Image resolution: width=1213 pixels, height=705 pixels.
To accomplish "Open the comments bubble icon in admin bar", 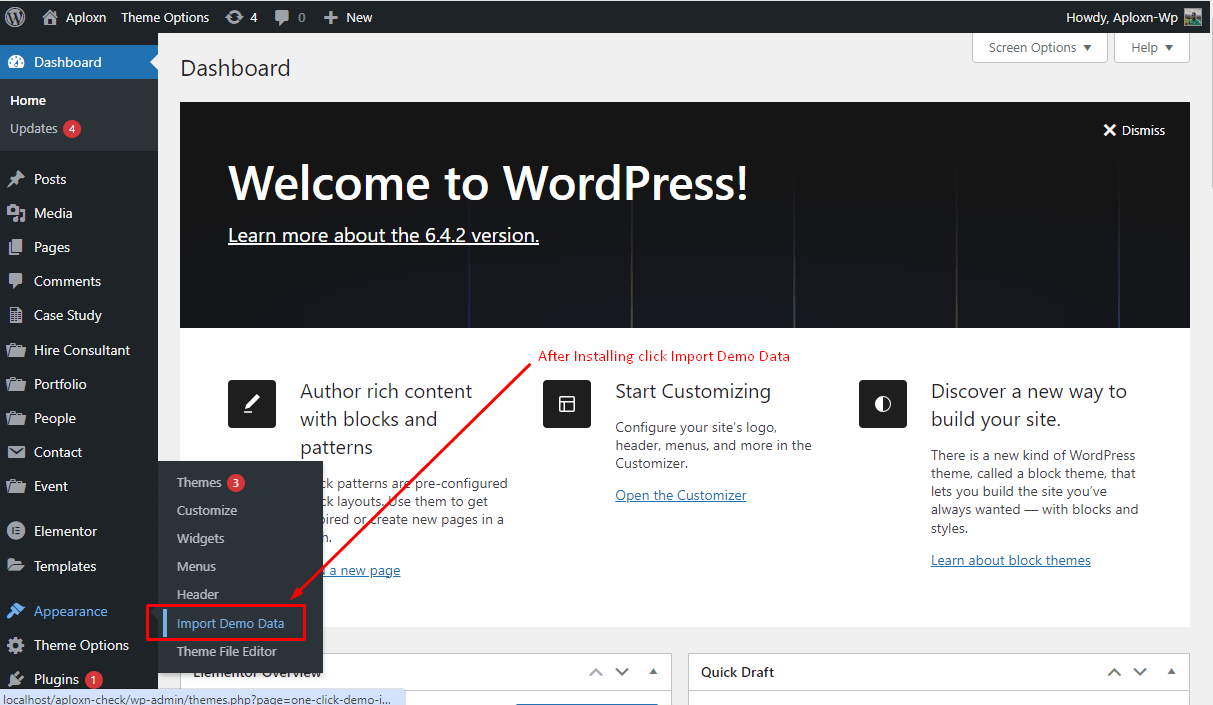I will (x=282, y=17).
